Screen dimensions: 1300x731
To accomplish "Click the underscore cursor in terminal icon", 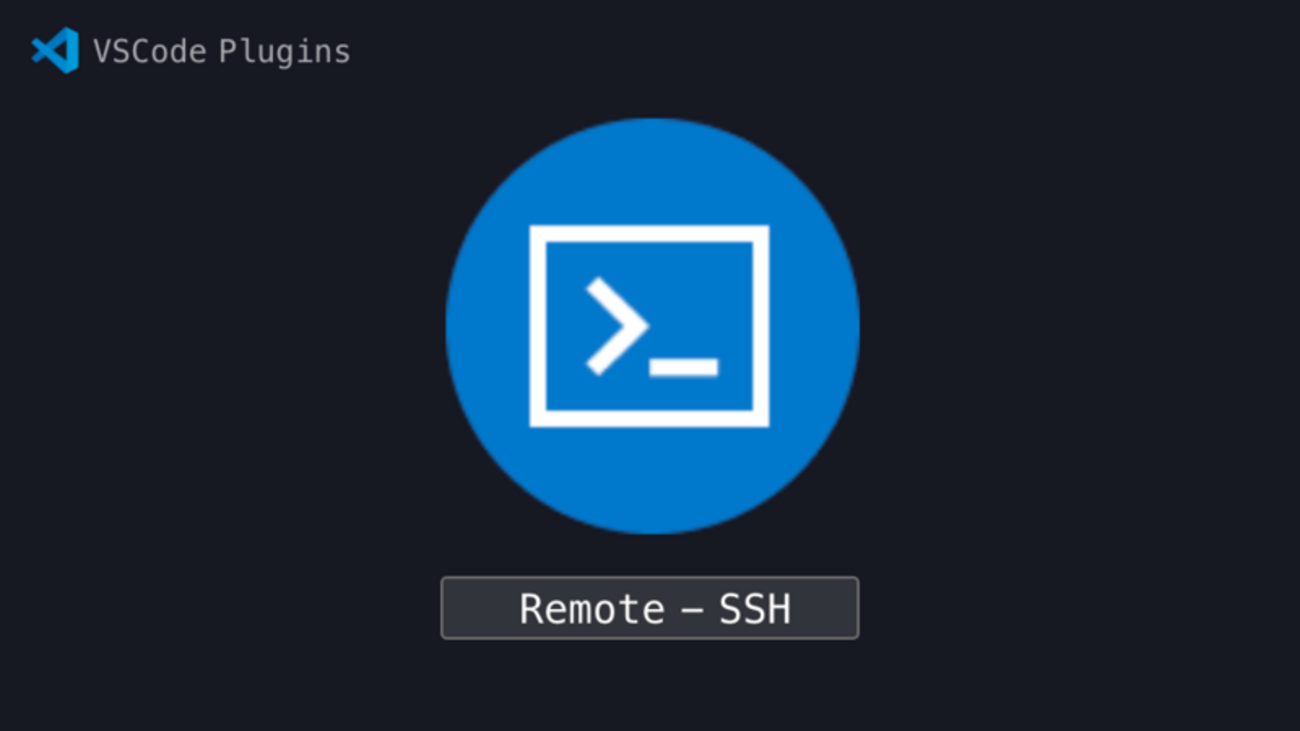I will click(x=684, y=367).
